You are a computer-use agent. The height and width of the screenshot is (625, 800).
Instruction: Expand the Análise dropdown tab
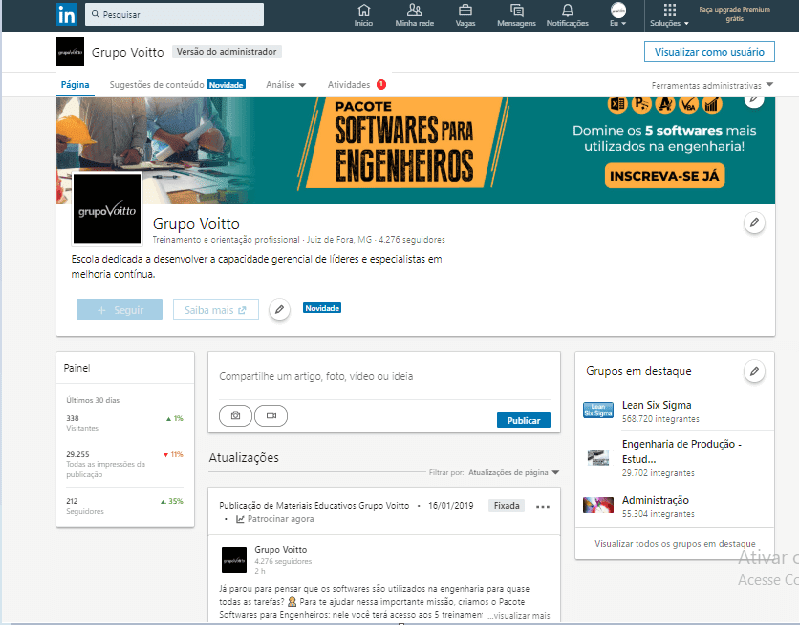coord(286,85)
